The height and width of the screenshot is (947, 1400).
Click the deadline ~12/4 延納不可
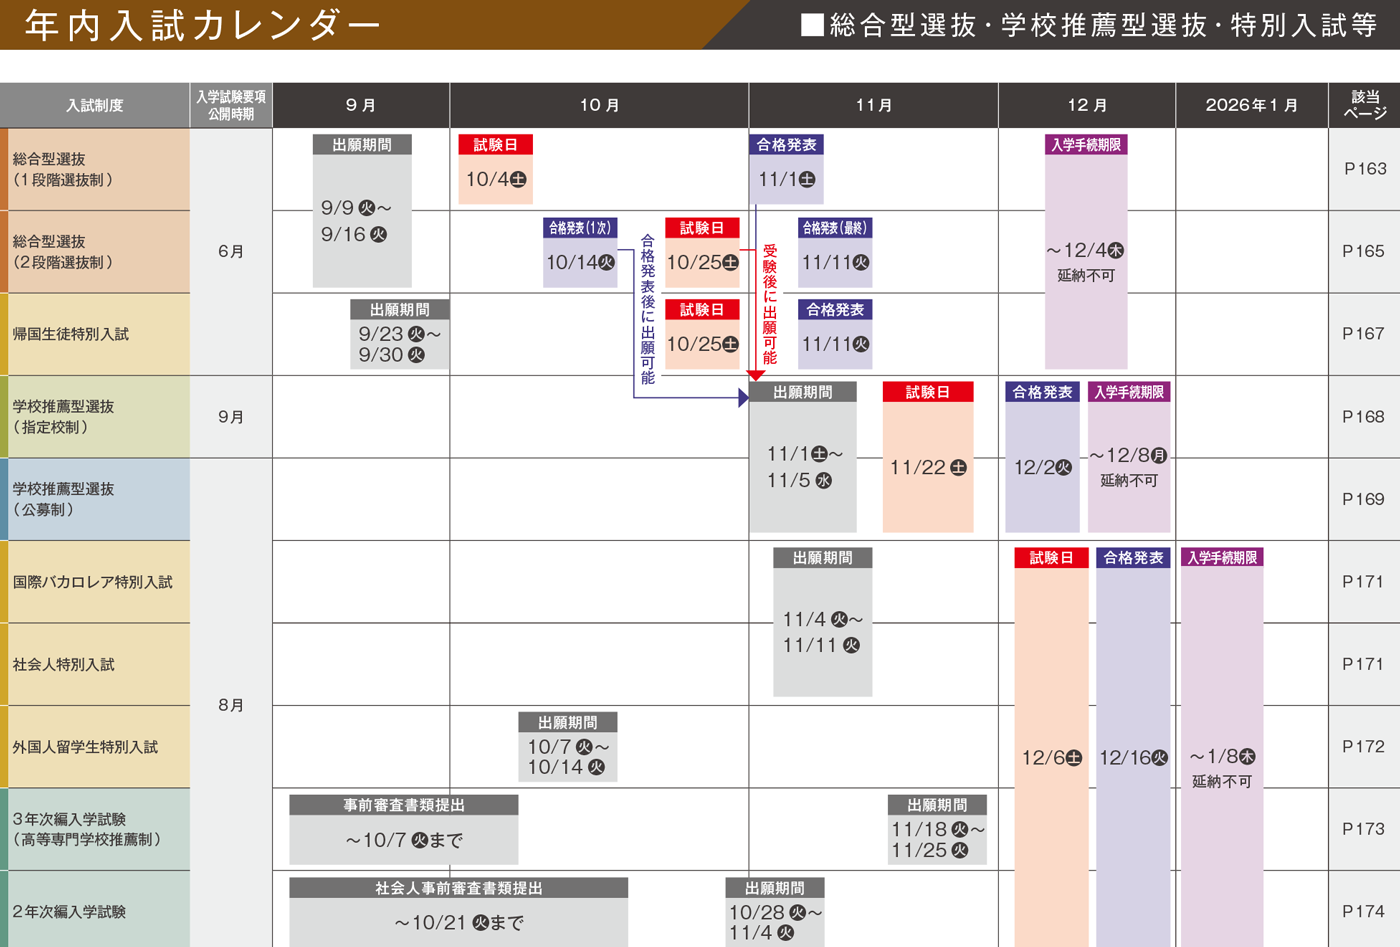click(1086, 262)
